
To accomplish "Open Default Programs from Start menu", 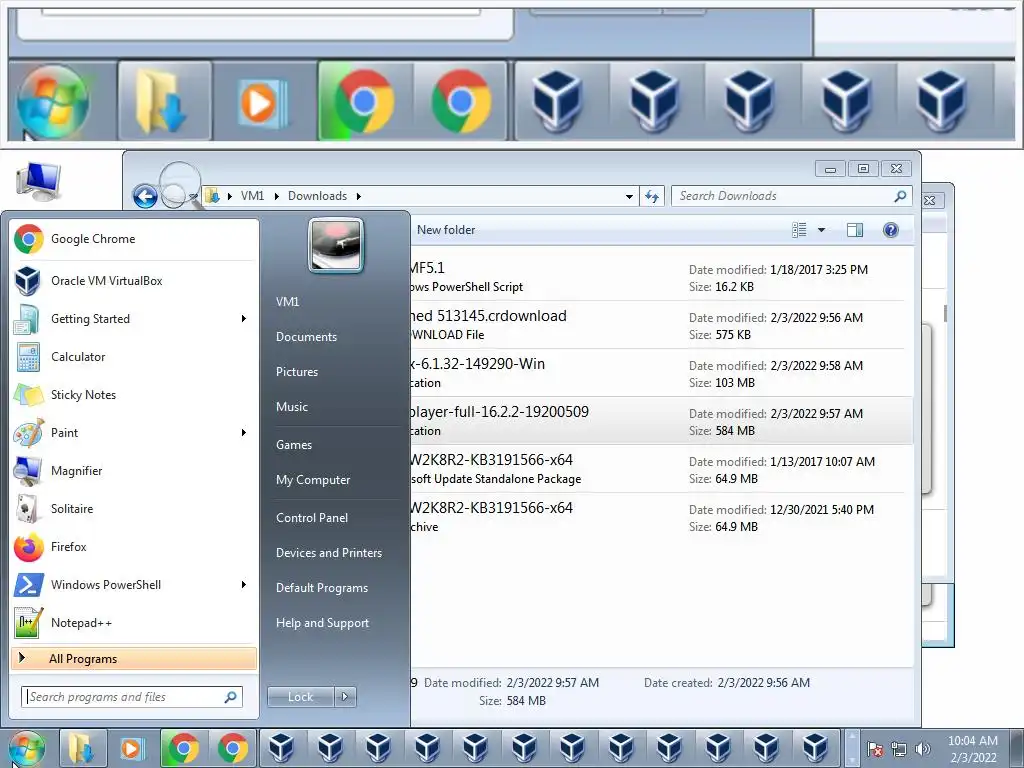I will [322, 588].
